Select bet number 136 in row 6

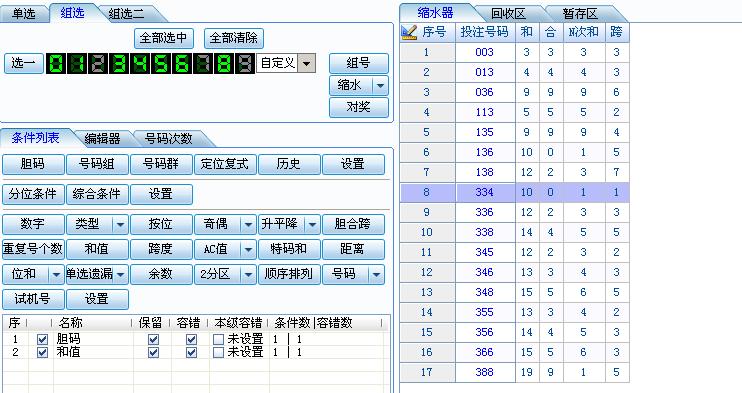485,152
